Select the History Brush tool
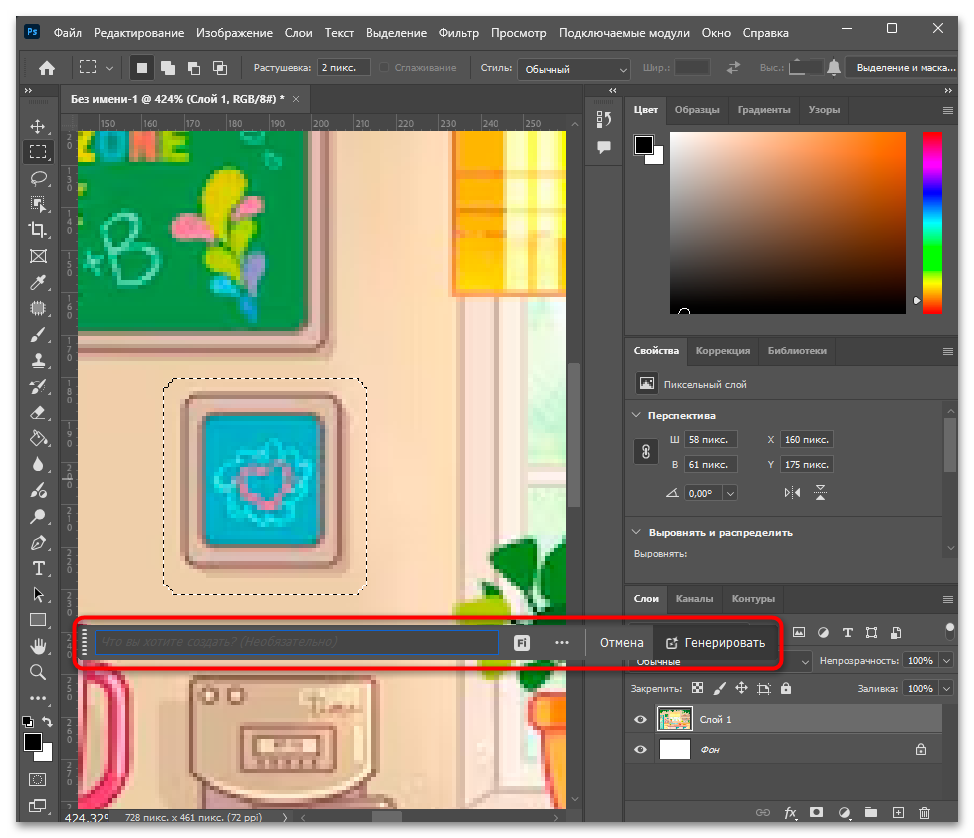The image size is (974, 838). click(38, 386)
